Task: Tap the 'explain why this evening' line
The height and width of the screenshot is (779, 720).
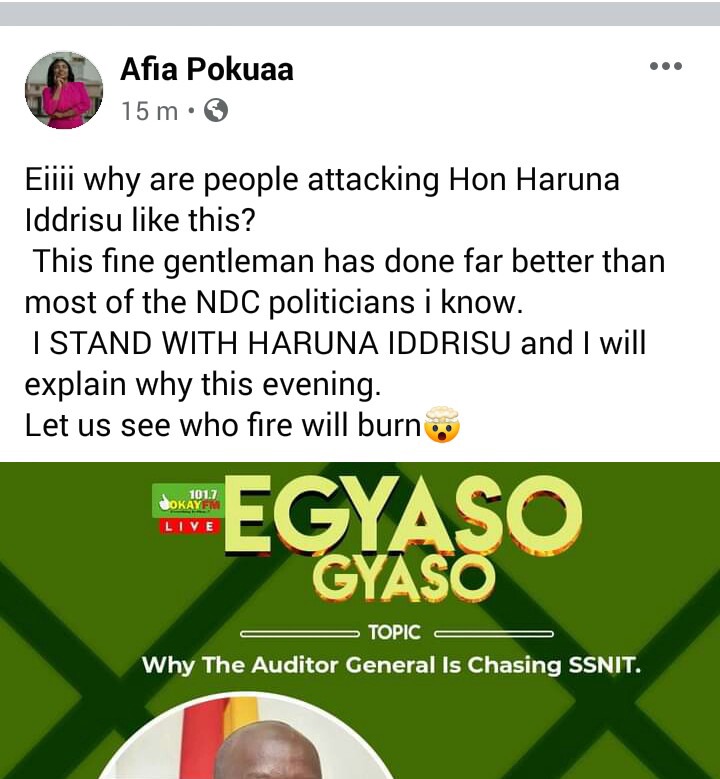Action: [203, 385]
